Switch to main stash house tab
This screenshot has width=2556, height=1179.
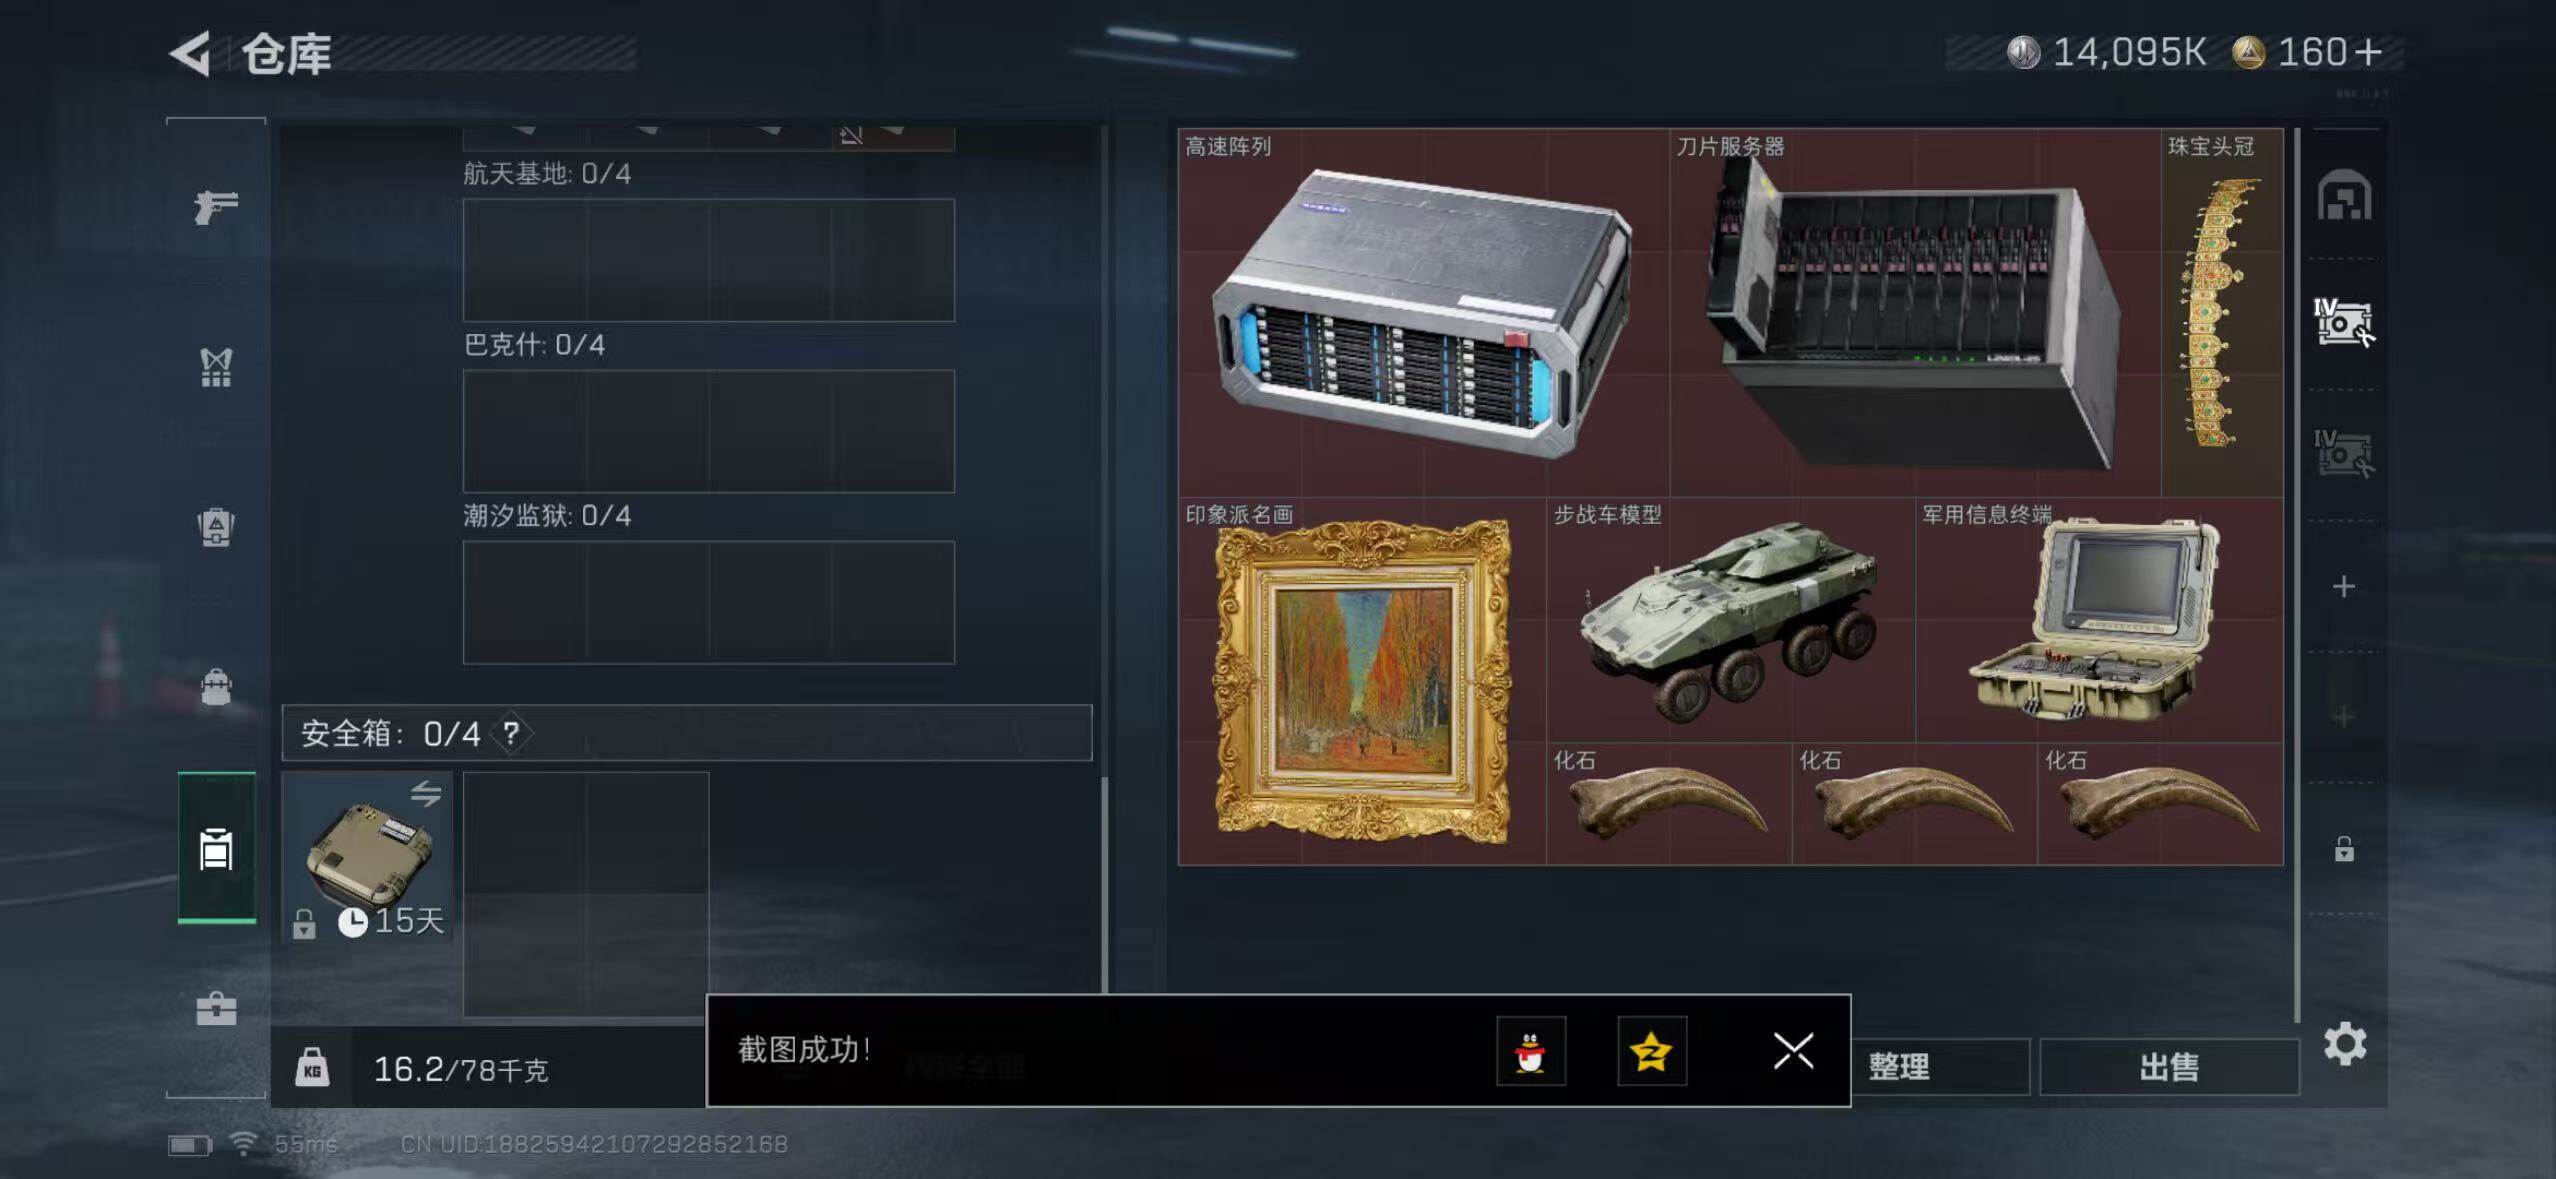tap(2344, 195)
